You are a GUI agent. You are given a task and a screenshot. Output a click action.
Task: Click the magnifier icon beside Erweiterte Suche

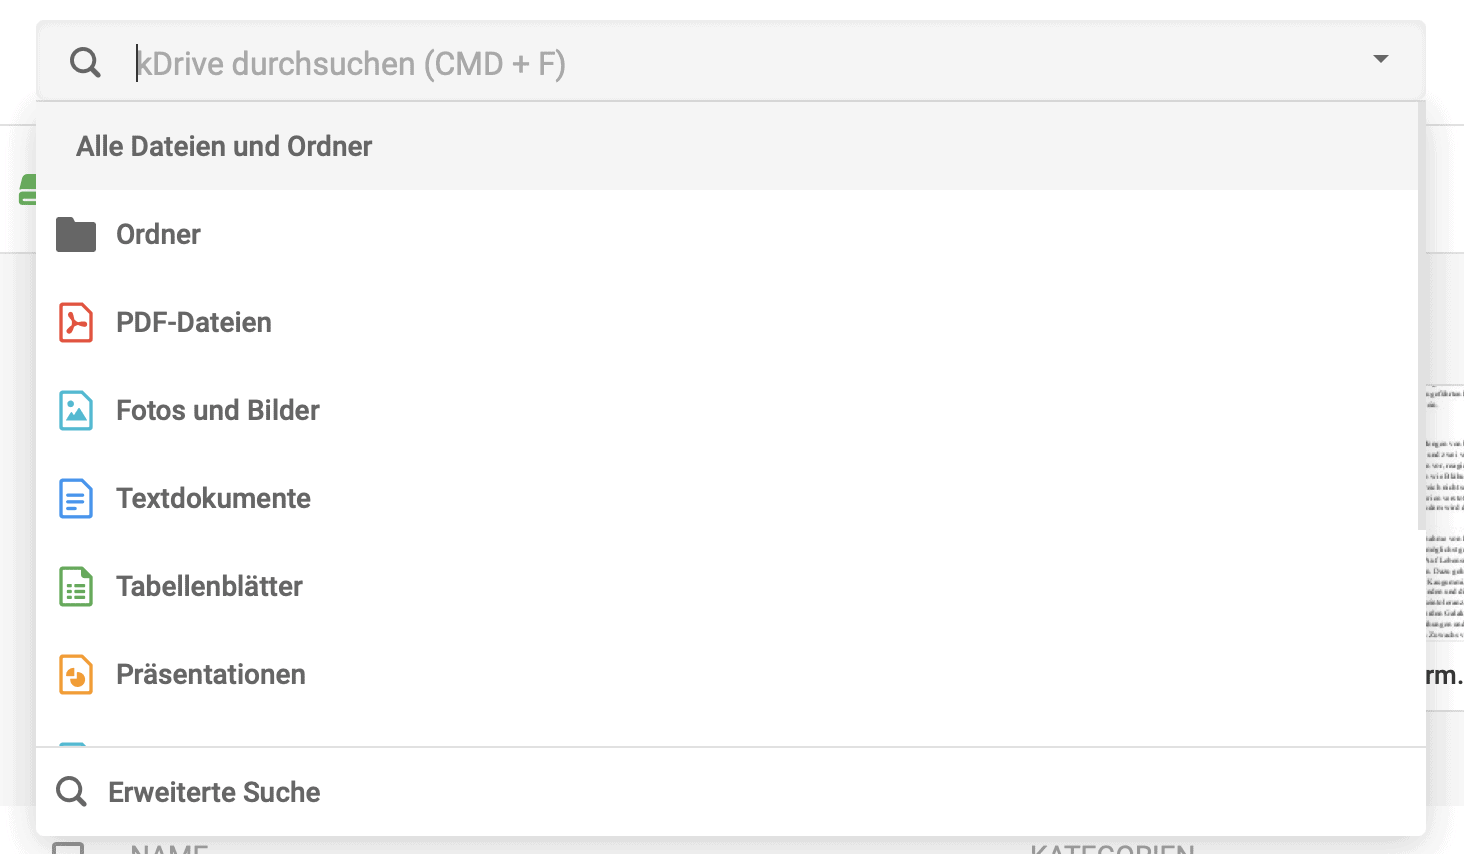[x=71, y=792]
